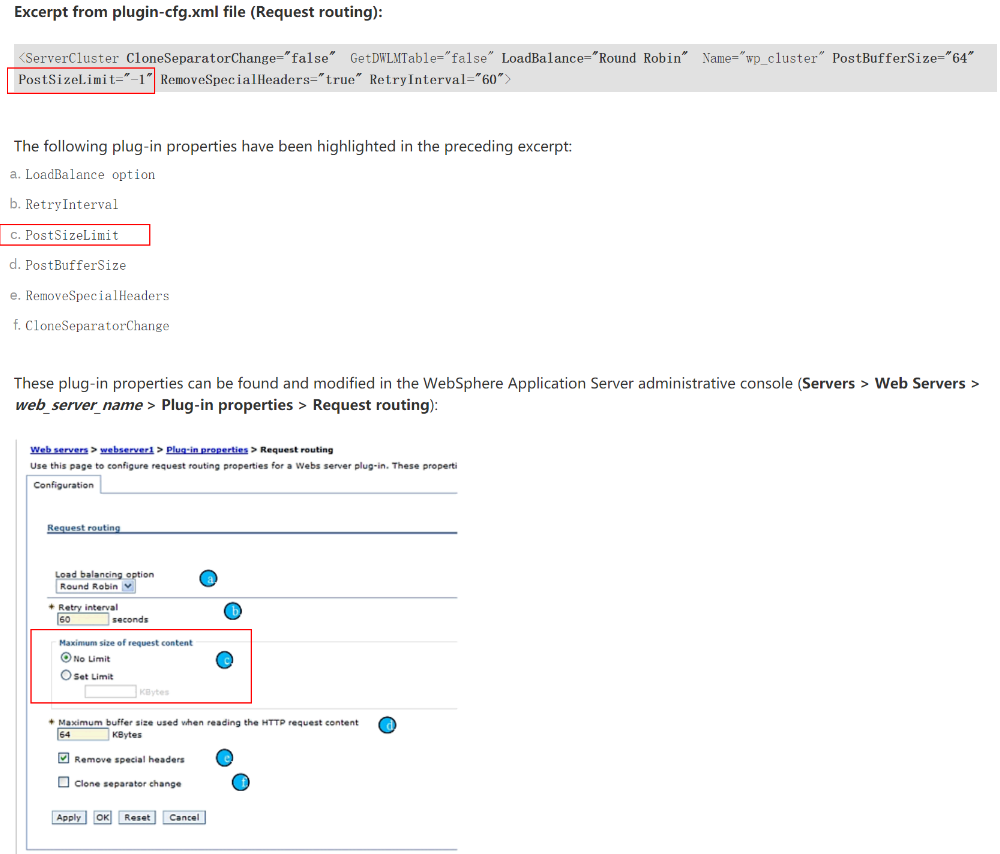The width and height of the screenshot is (1000, 854).
Task: Click the 'CloneSeparatorChange' list item
Action: pyautogui.click(x=97, y=326)
